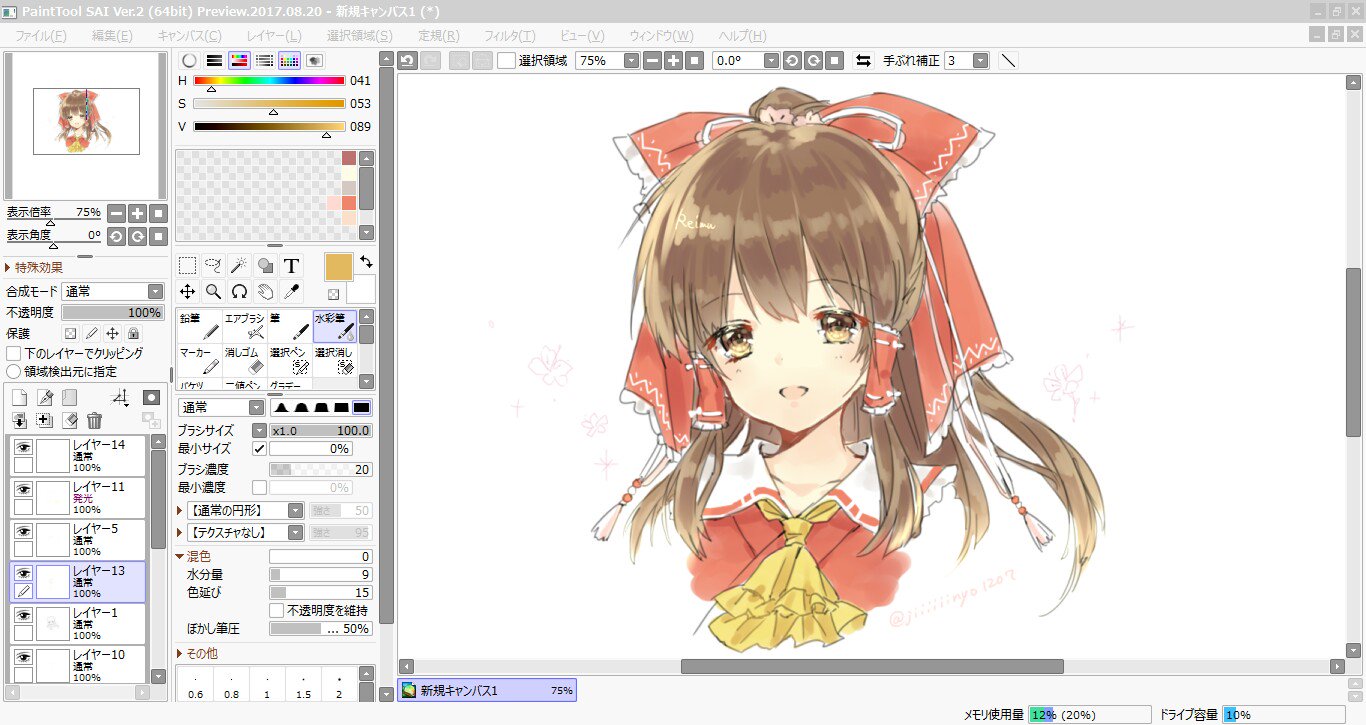Open the brush mode 通常 dropdown

[220, 407]
